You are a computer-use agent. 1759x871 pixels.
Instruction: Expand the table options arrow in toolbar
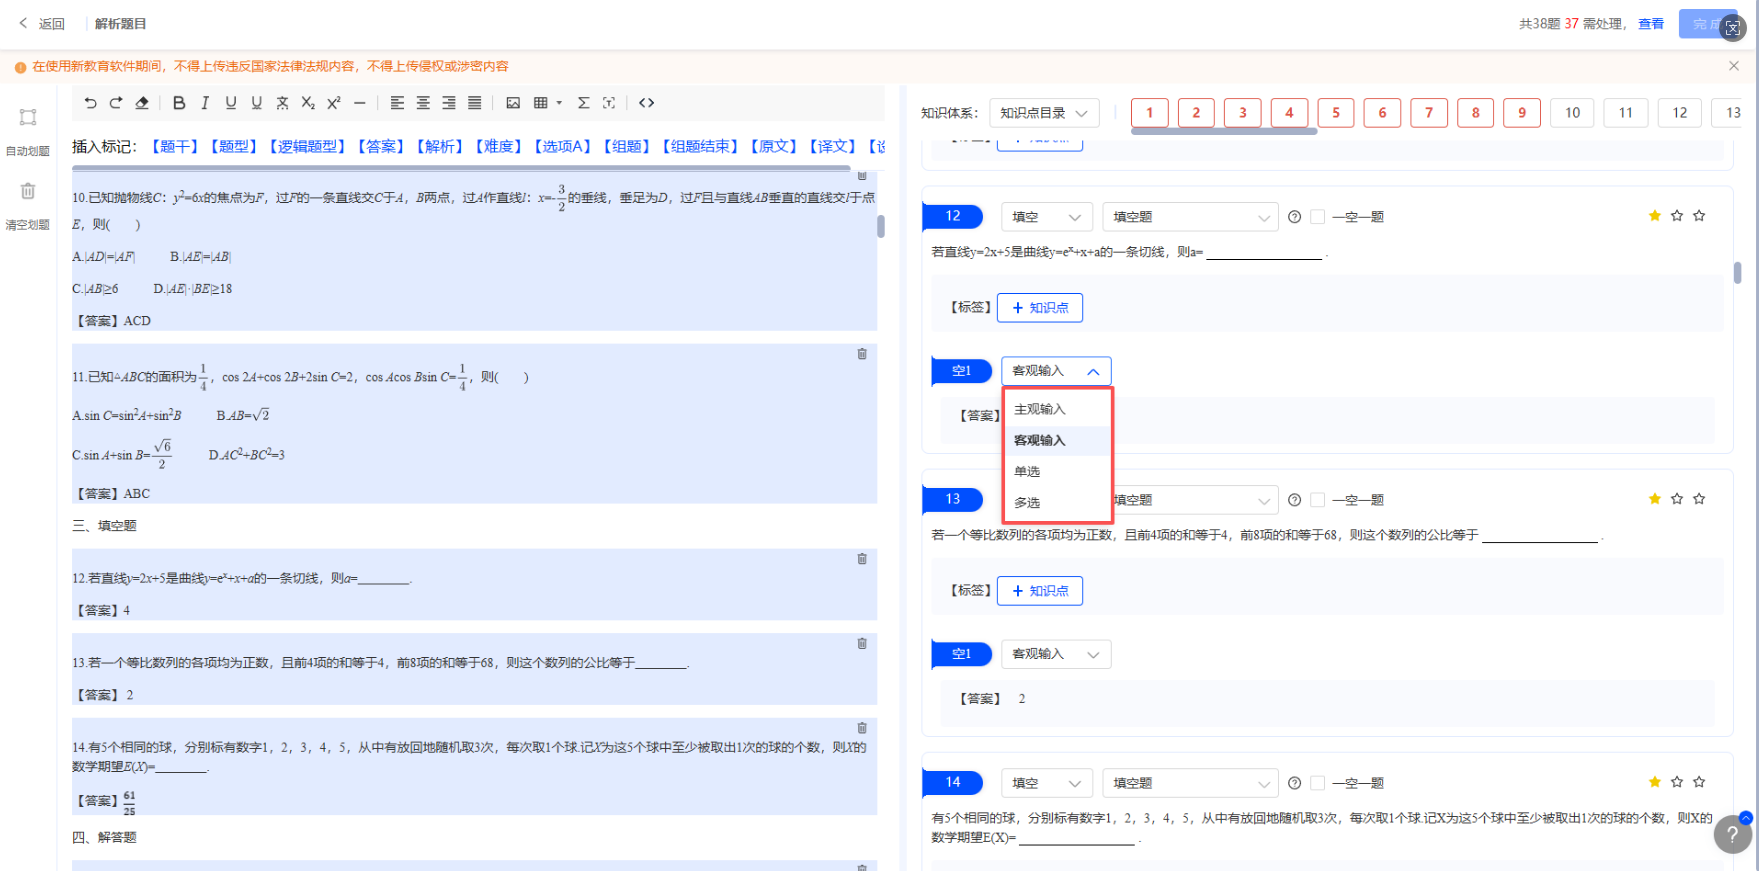click(559, 103)
